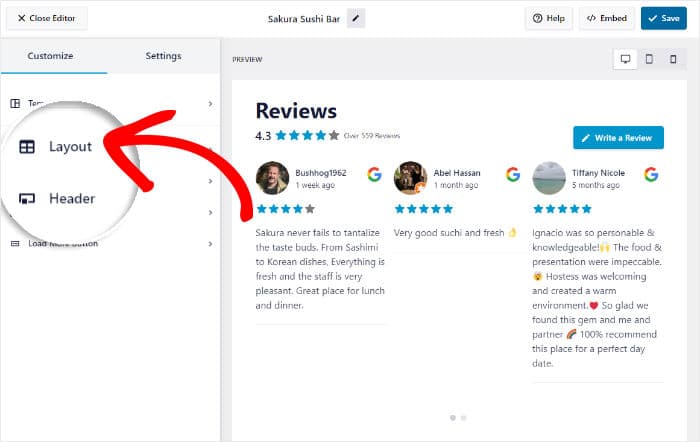
Task: Switch to desktop preview icon
Action: pos(625,59)
